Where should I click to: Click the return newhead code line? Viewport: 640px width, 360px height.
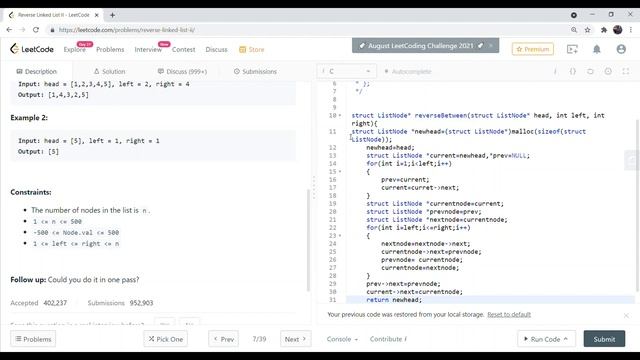click(x=394, y=300)
